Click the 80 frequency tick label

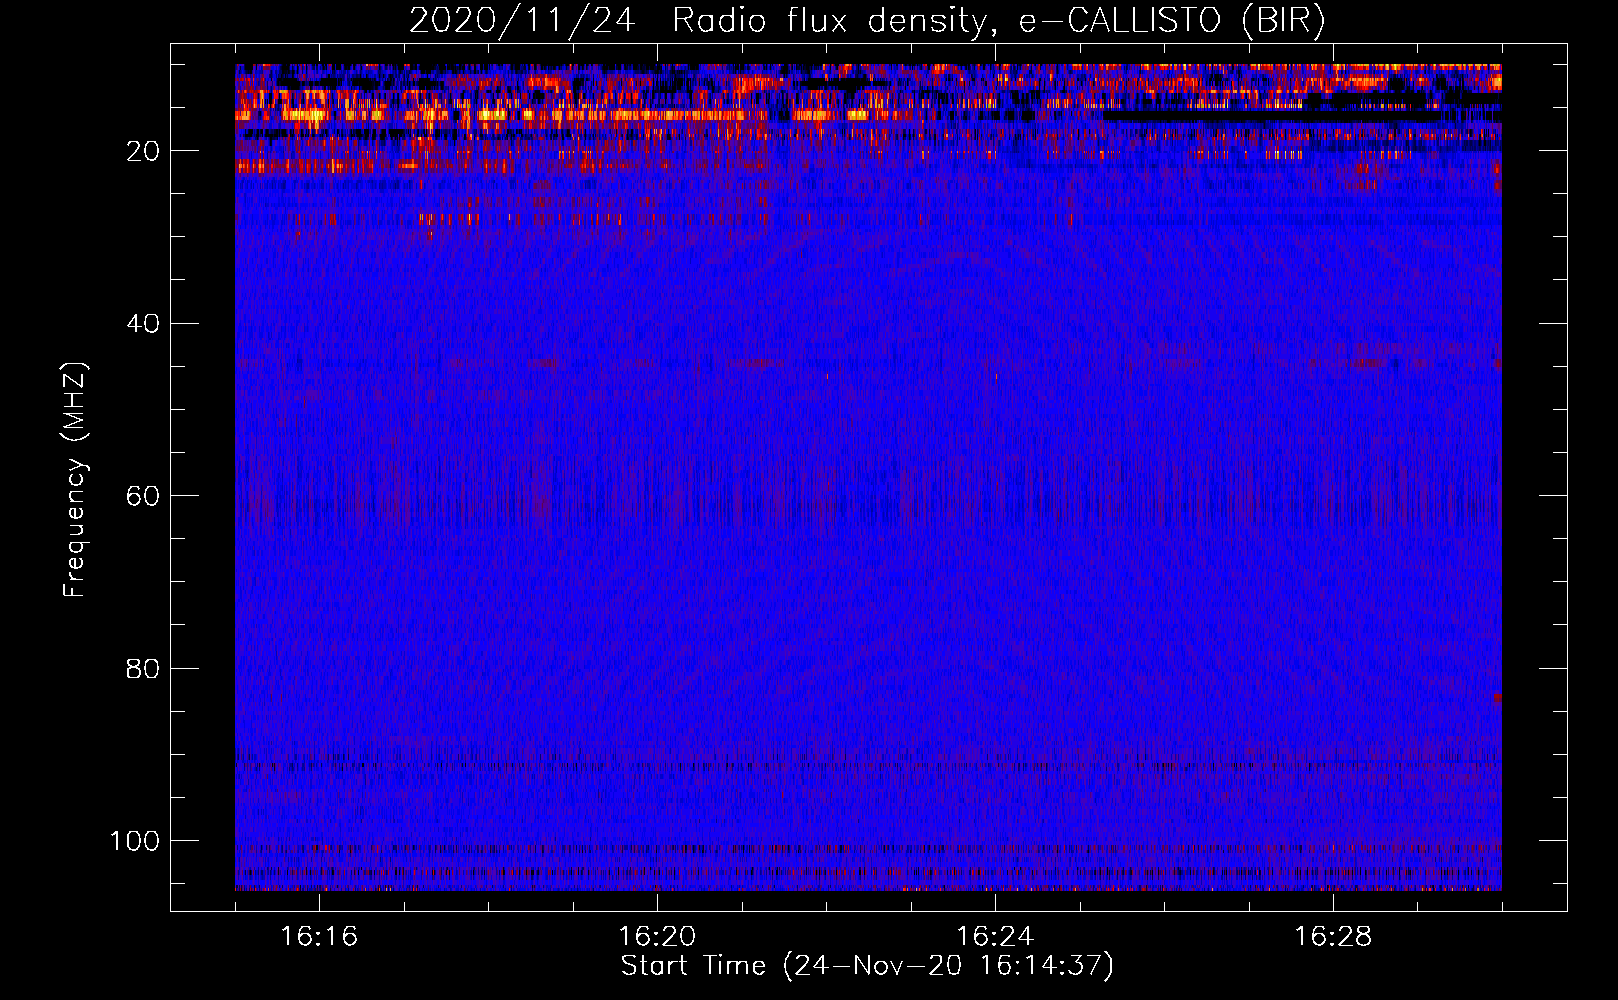coord(143,668)
